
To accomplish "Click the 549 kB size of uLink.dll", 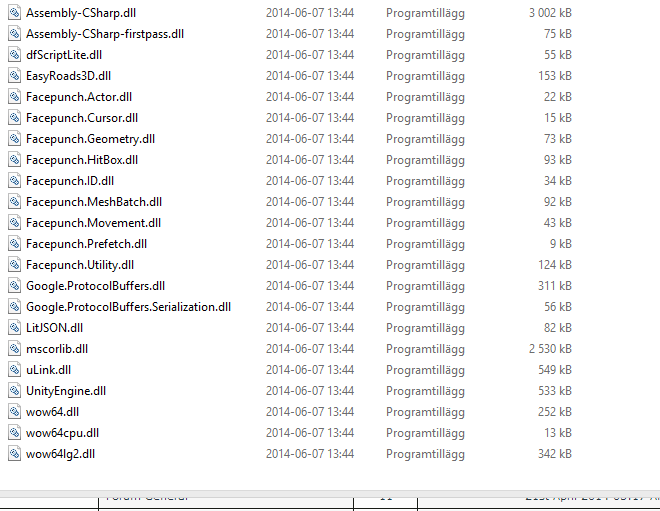I will [555, 370].
